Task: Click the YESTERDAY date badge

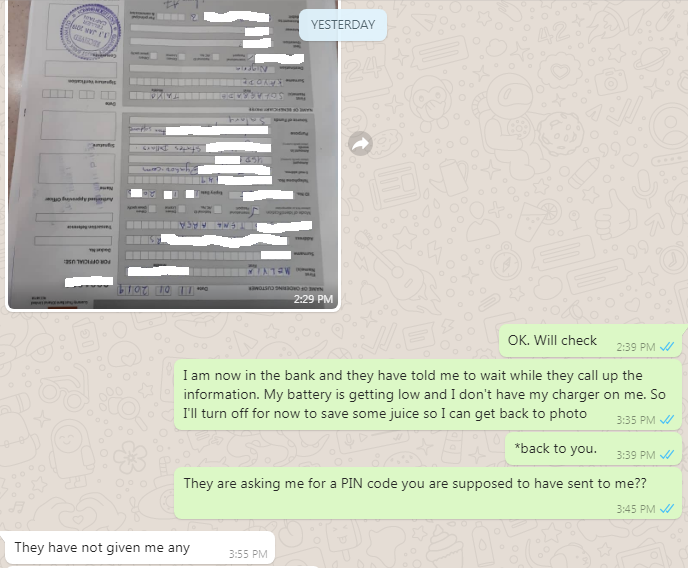Action: tap(343, 25)
